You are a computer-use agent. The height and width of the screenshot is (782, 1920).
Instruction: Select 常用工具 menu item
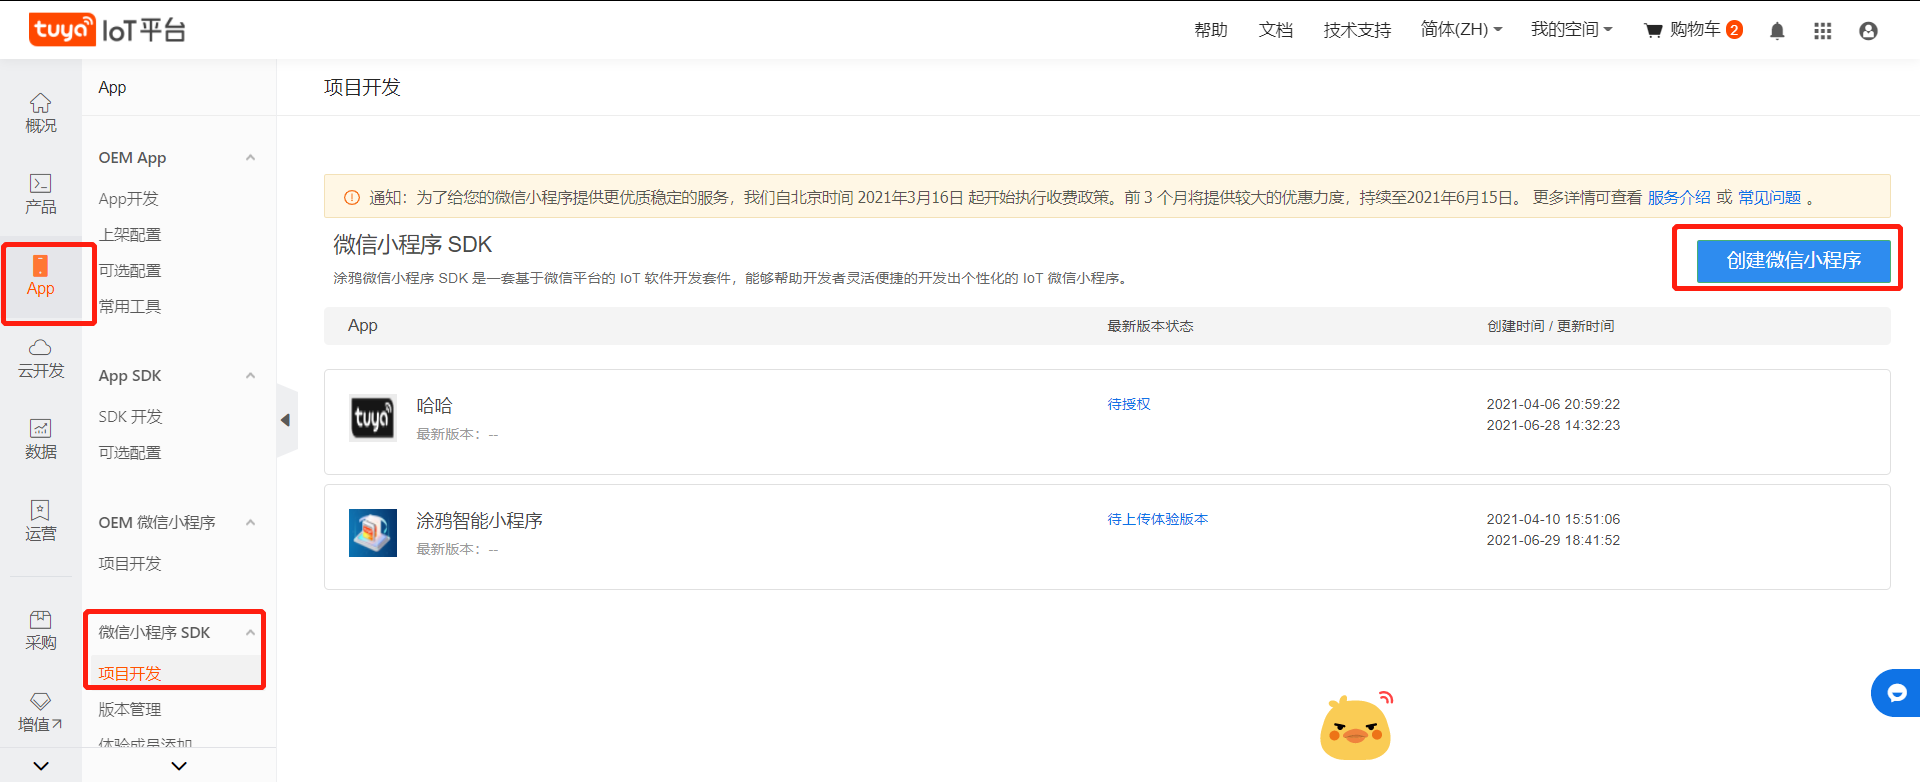pos(130,307)
